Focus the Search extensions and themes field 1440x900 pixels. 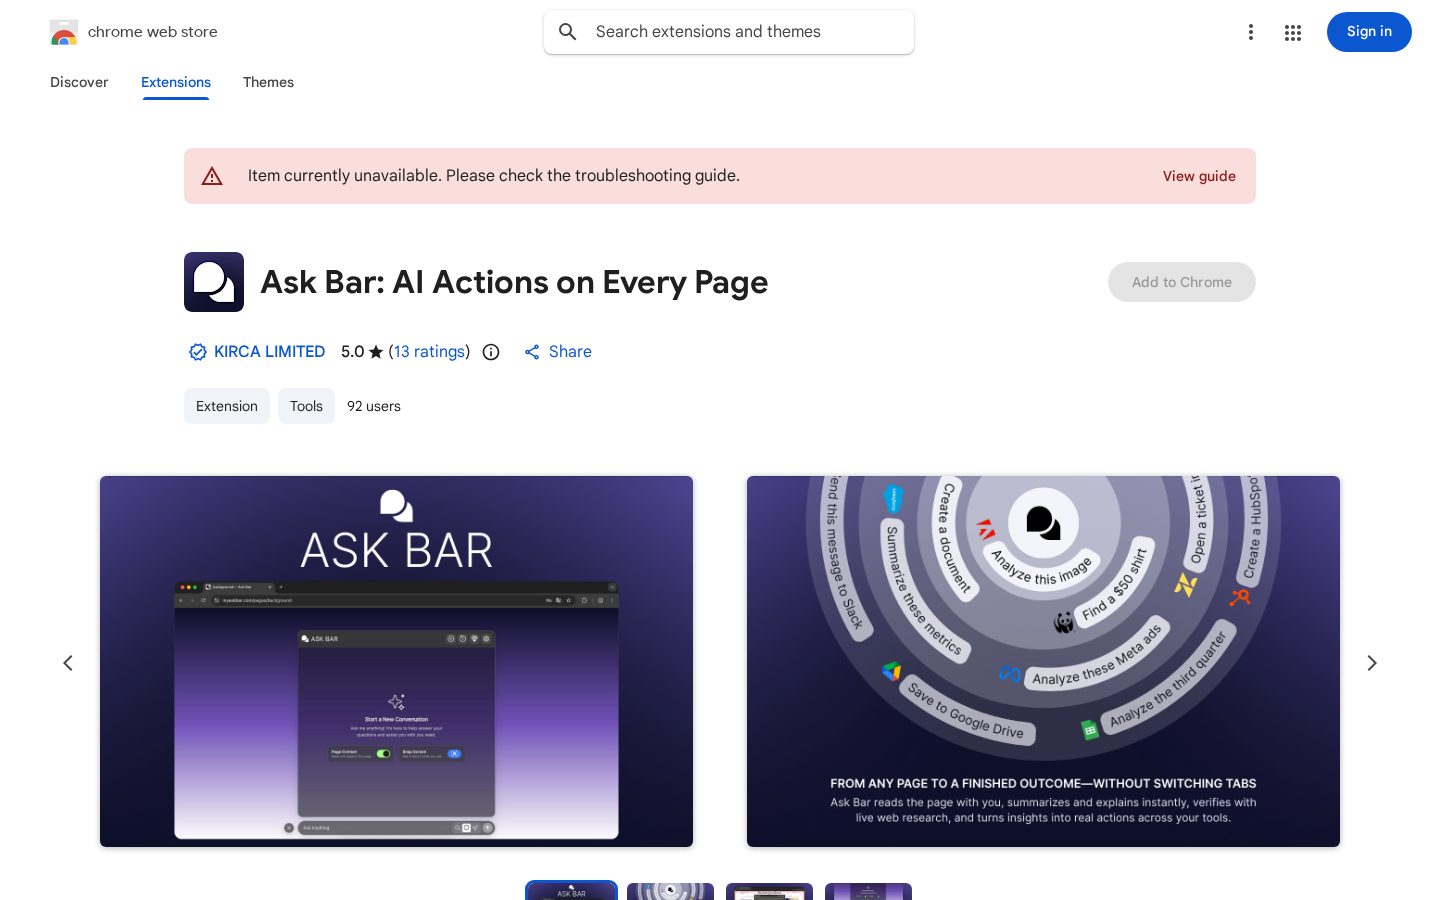pos(729,32)
